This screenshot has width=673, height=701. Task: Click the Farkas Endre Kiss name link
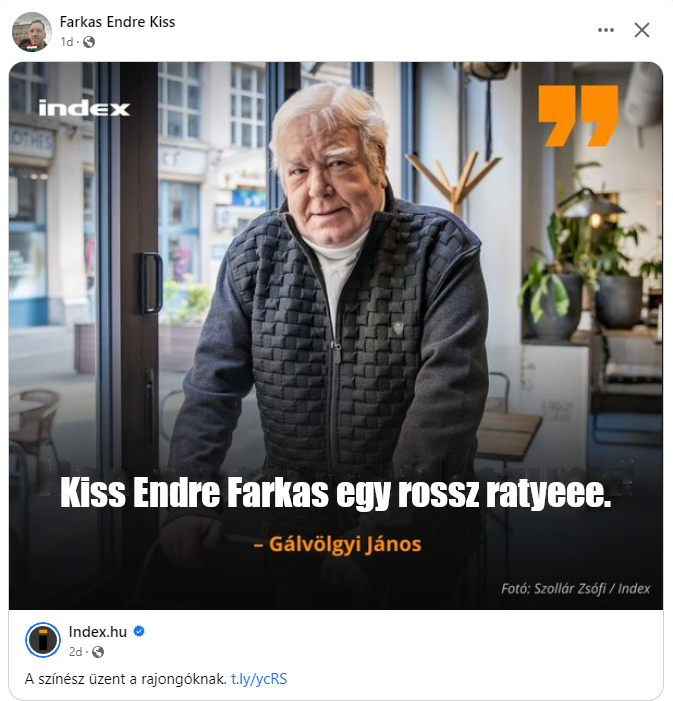pos(117,22)
